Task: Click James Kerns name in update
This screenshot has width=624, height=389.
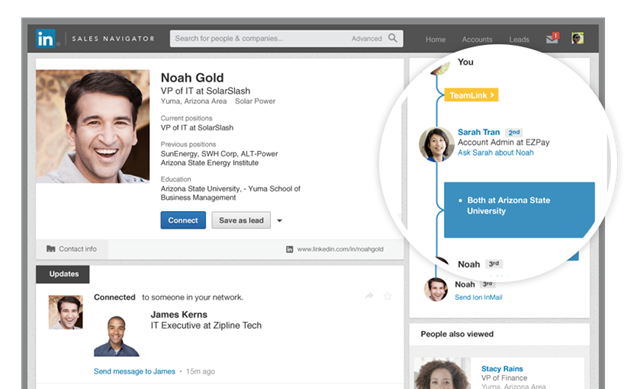Action: 179,315
